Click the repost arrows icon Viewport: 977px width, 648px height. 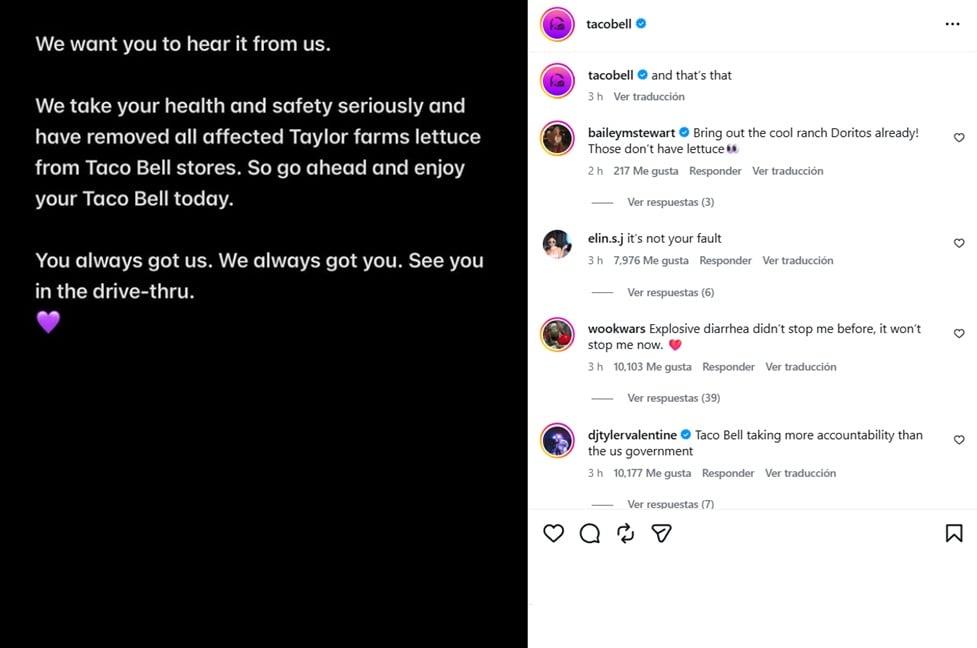[626, 533]
